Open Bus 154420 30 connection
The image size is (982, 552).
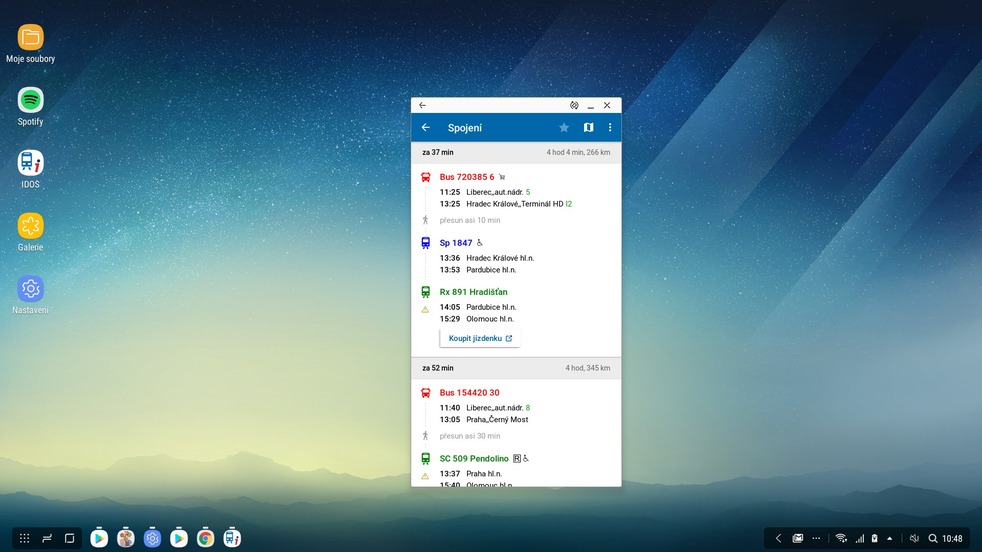[x=469, y=393]
